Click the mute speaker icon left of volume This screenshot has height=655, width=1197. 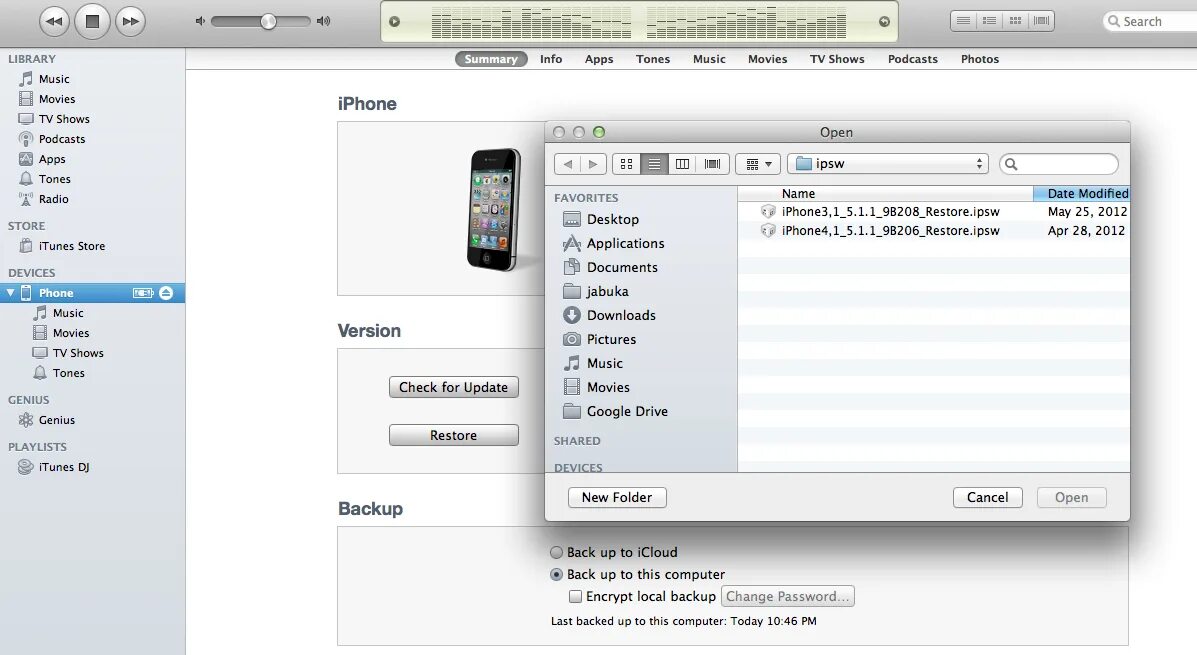point(200,21)
